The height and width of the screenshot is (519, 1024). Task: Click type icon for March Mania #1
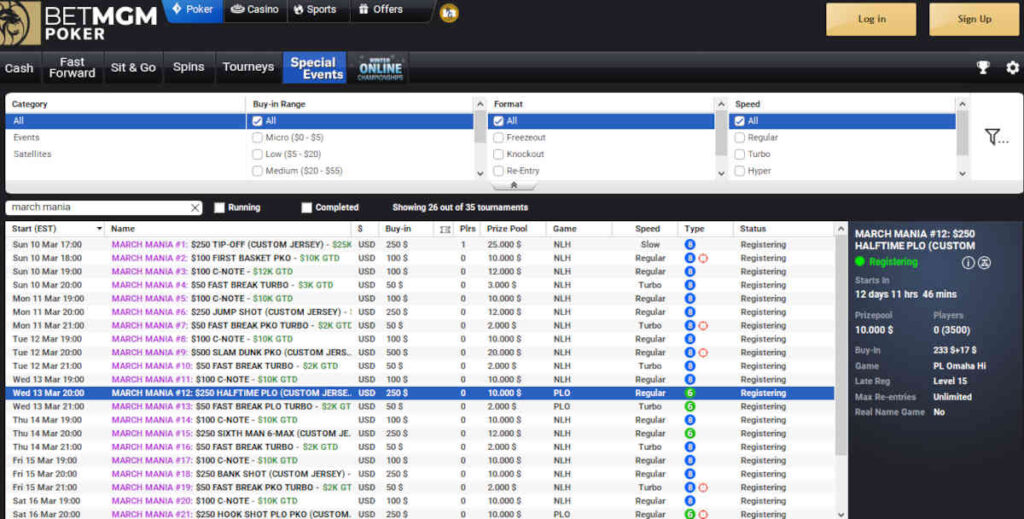tap(690, 244)
